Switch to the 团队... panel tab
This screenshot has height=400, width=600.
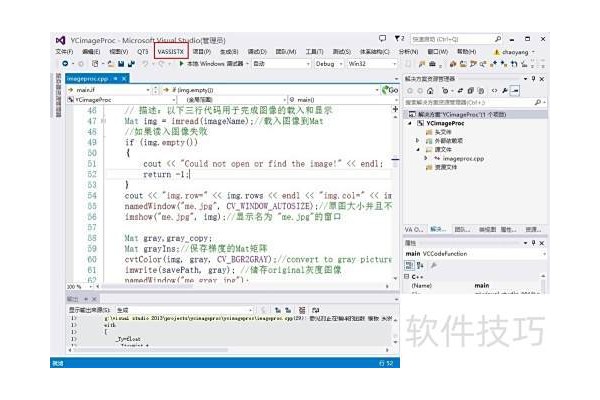[462, 229]
